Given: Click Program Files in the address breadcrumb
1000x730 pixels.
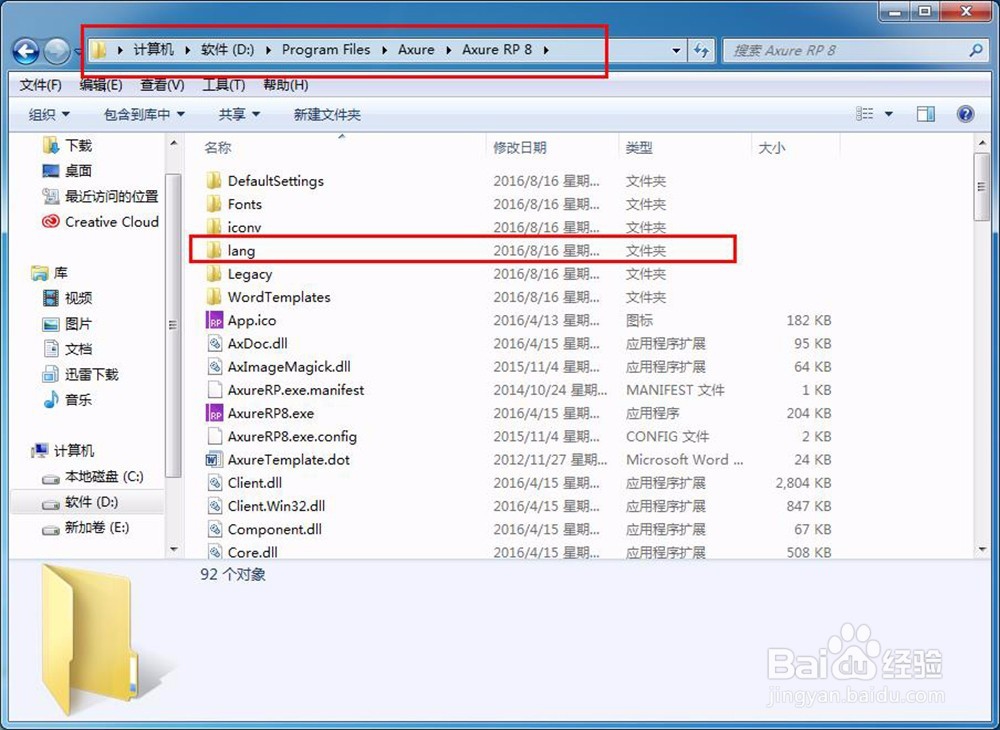Looking at the screenshot, I should (326, 50).
